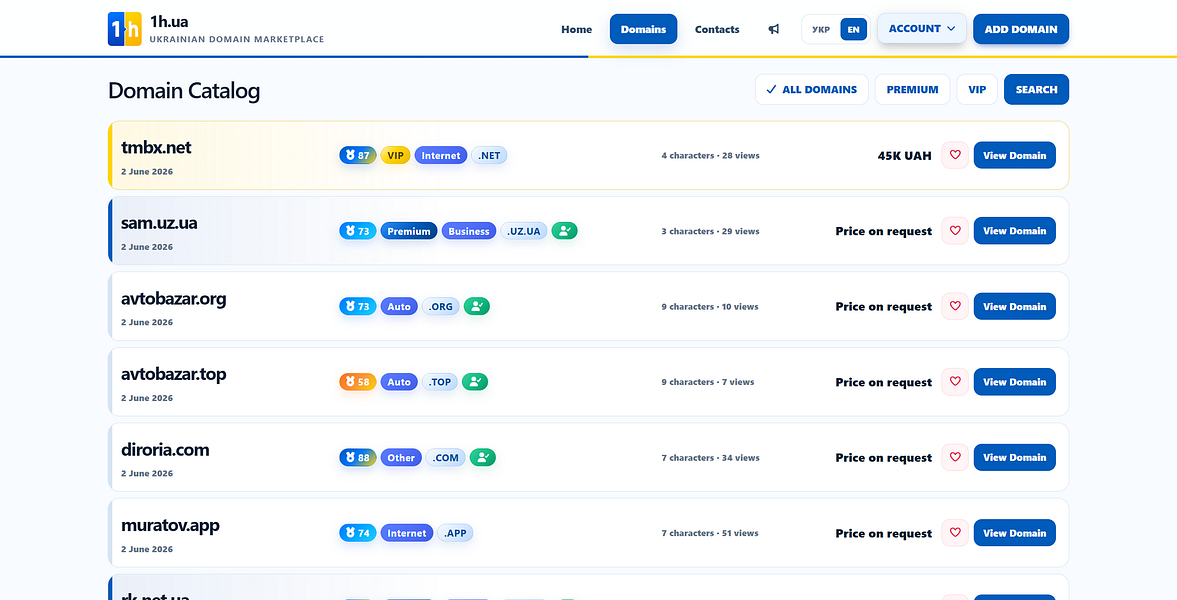Switch language to EN

tap(853, 29)
